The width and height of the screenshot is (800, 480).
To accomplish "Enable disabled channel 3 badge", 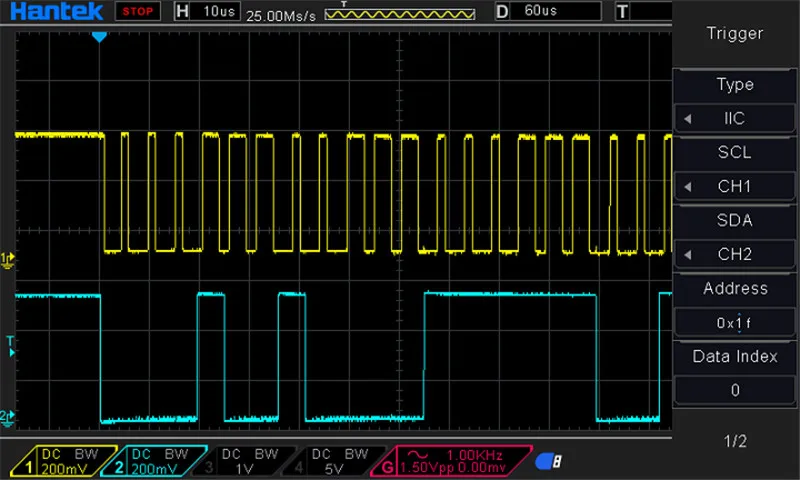I will click(x=244, y=461).
